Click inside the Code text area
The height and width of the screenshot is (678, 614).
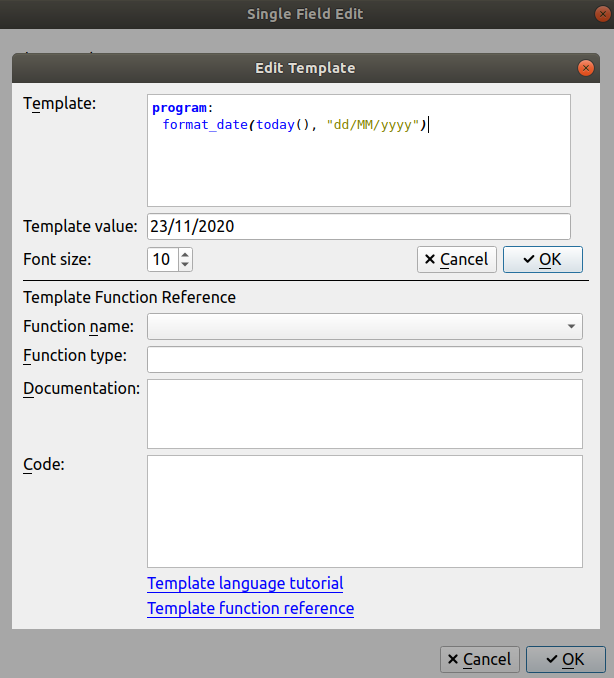[x=364, y=511]
